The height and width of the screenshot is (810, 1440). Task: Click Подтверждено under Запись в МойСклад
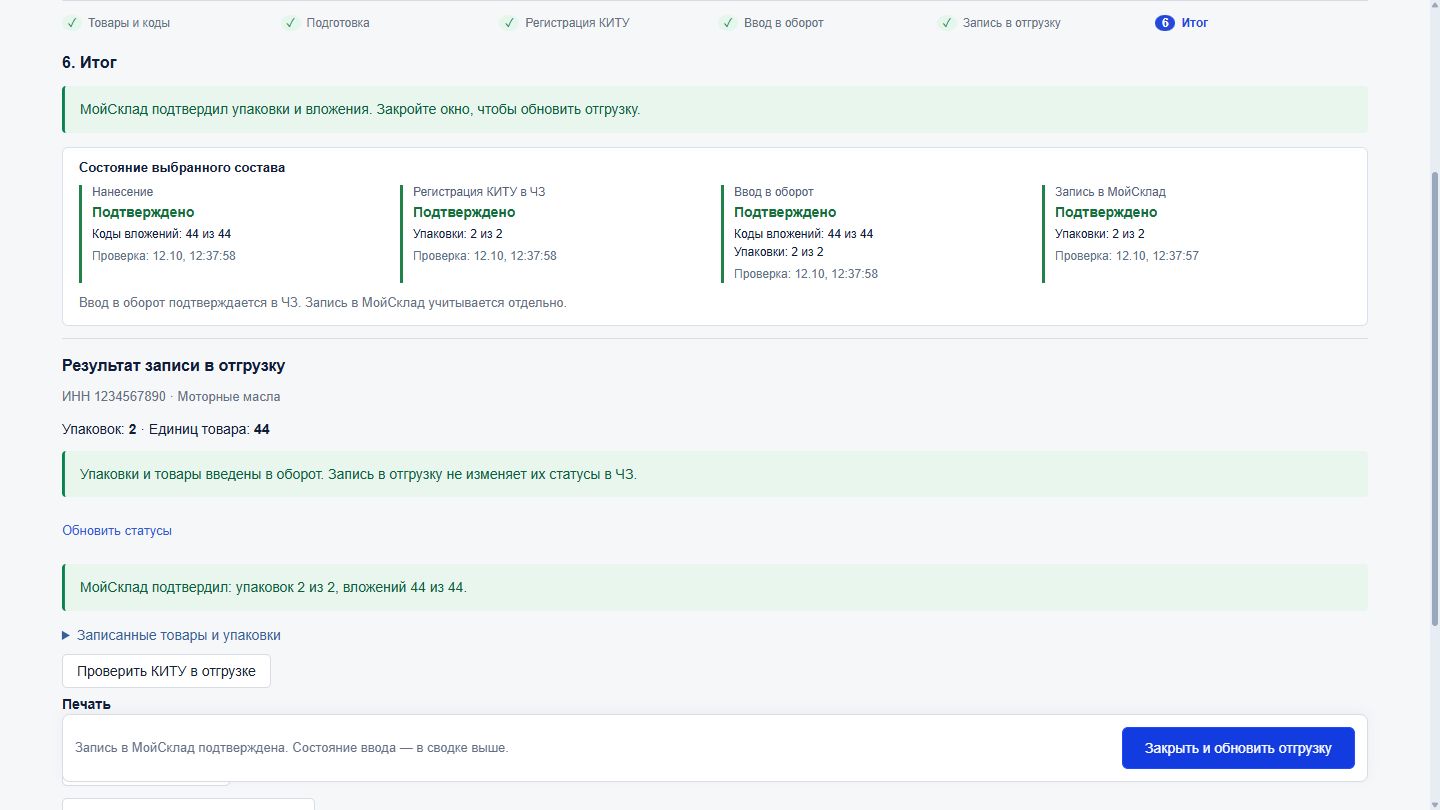pyautogui.click(x=1106, y=212)
